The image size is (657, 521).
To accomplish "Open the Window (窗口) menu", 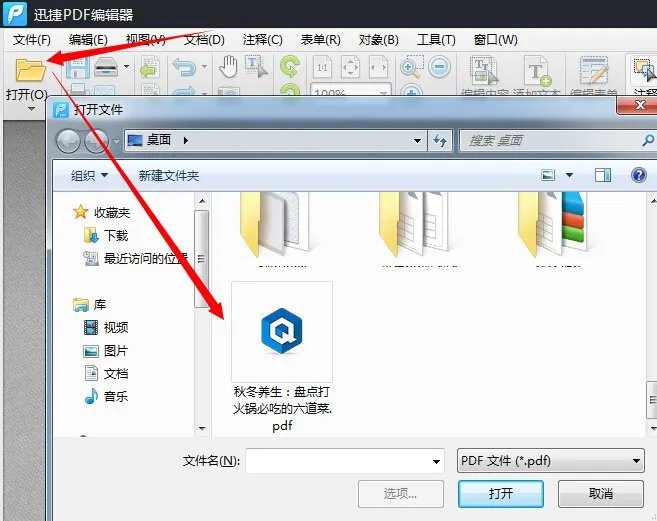I will 496,40.
